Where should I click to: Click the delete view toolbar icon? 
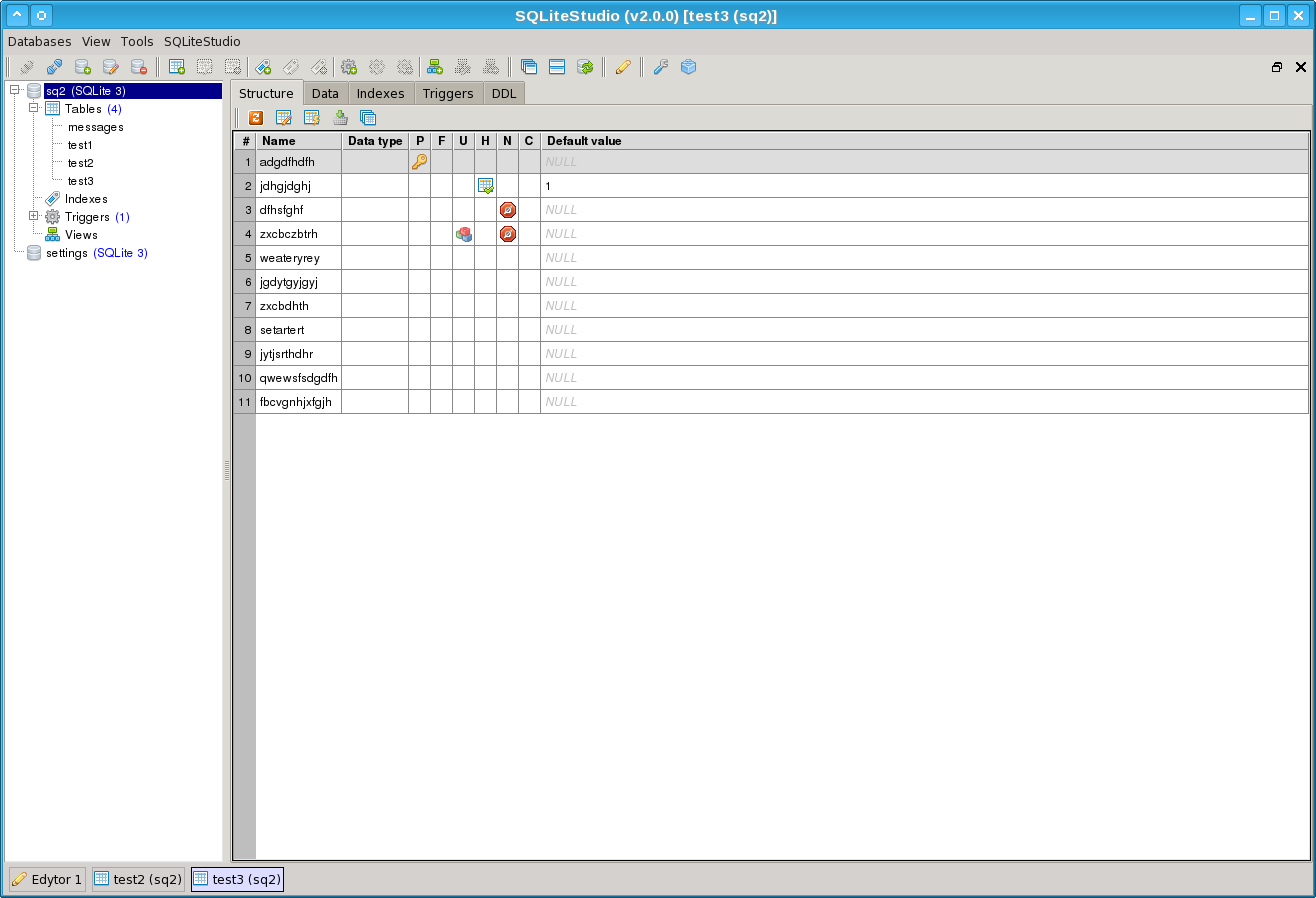[491, 67]
